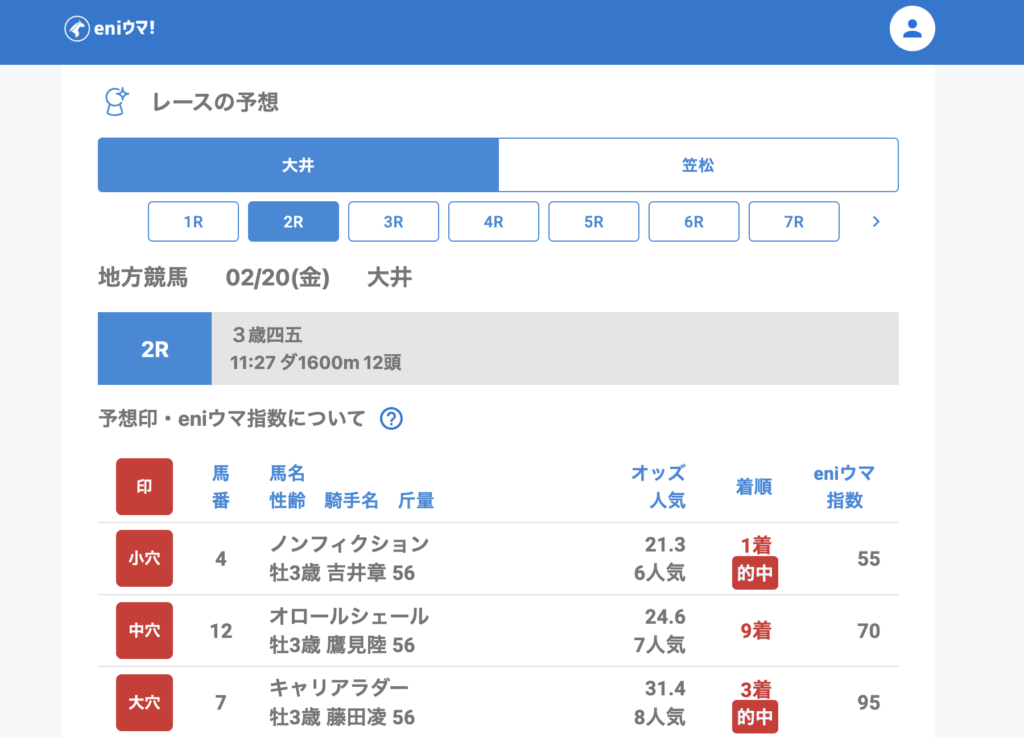Open race 6R

coord(693,222)
